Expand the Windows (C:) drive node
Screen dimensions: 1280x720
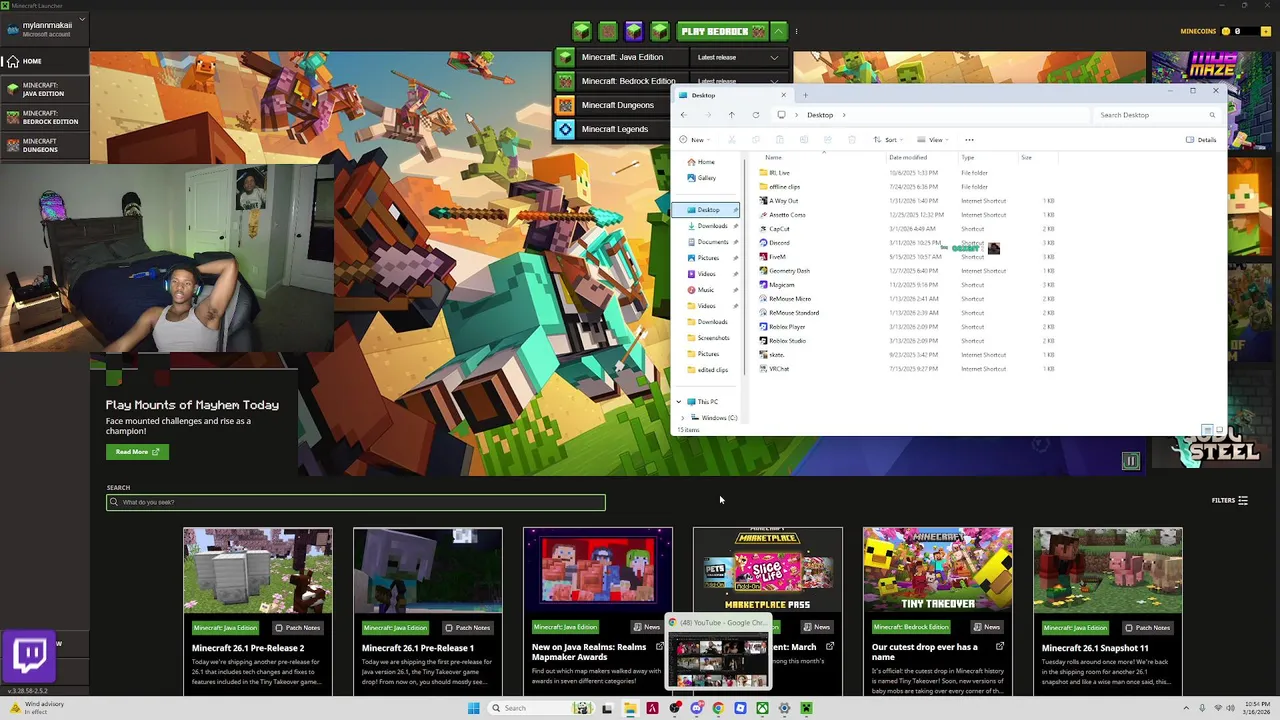683,418
